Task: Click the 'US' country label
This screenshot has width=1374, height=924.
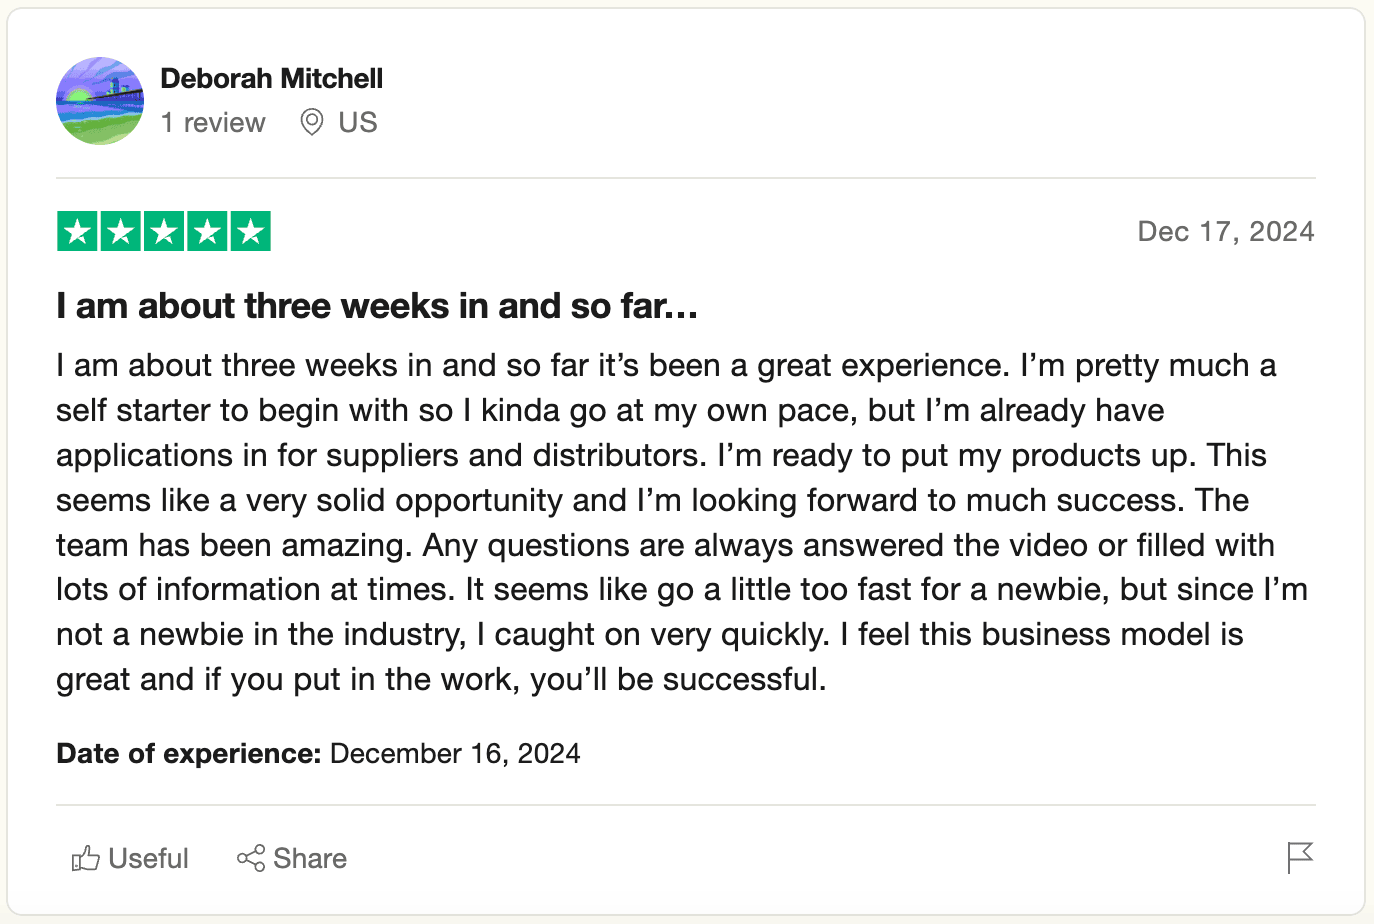Action: pos(357,122)
